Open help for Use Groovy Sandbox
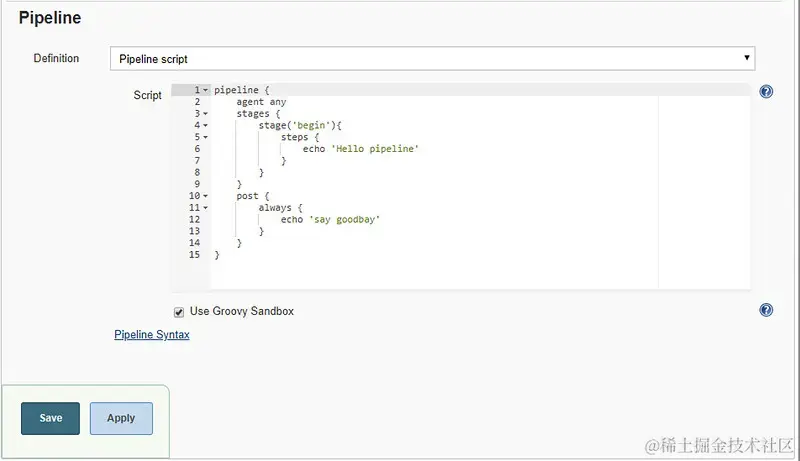This screenshot has height=461, width=800. [x=766, y=310]
